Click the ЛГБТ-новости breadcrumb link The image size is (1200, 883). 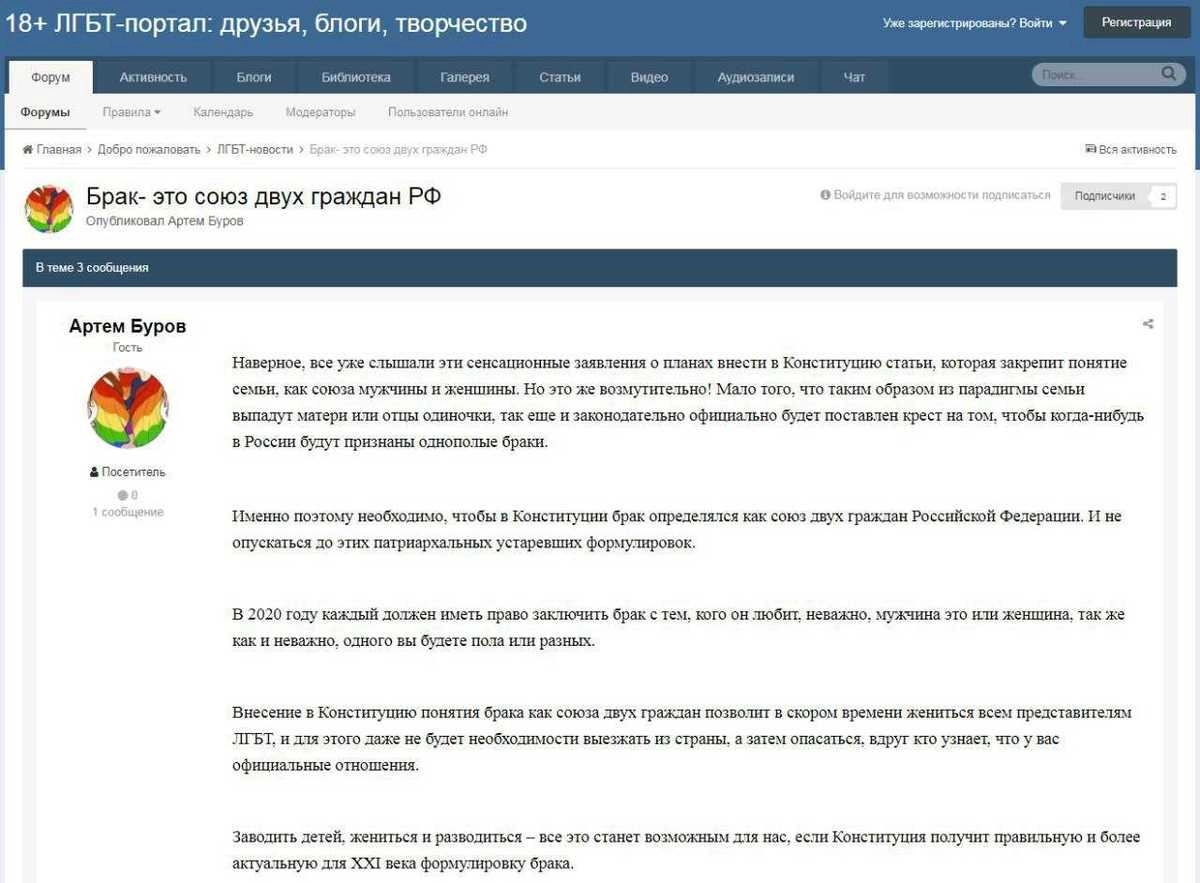255,150
